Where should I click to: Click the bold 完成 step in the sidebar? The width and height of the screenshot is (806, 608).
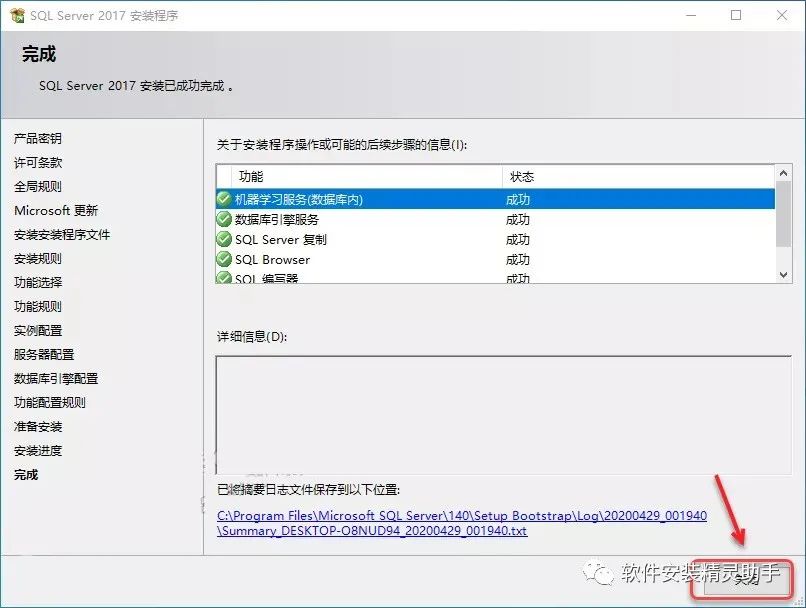click(26, 475)
